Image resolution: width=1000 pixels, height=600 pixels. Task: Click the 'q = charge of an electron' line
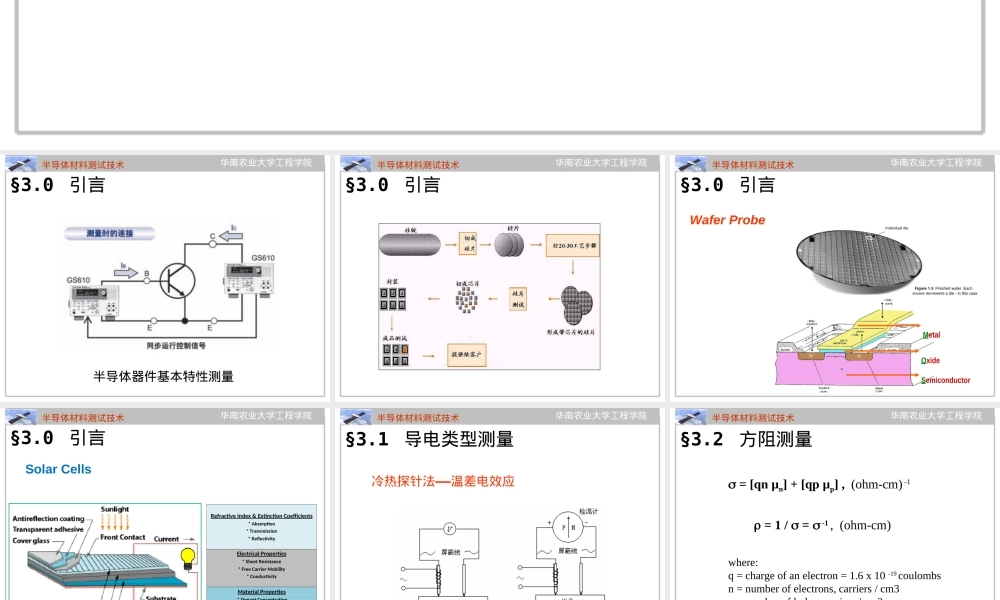pos(834,576)
